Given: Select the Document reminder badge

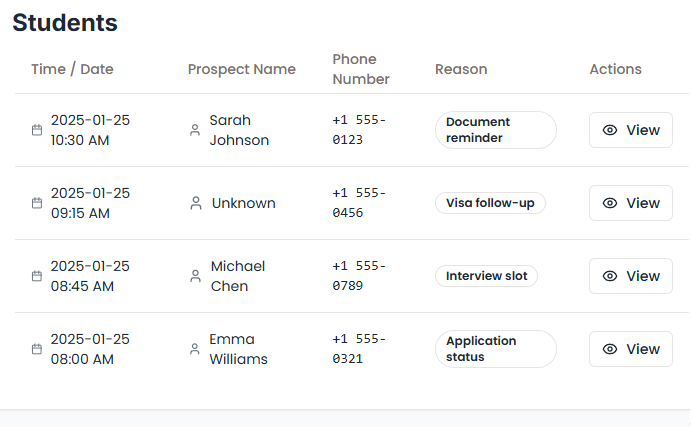Looking at the screenshot, I should point(495,130).
